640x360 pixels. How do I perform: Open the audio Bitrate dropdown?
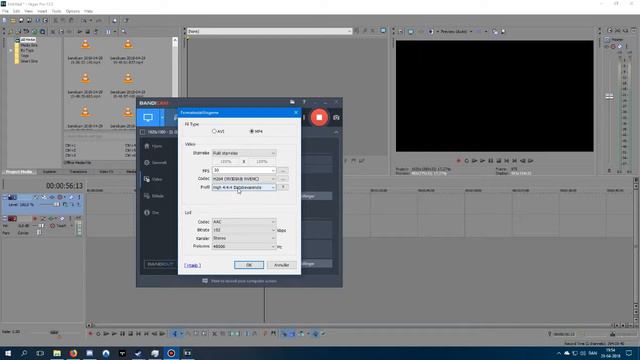tap(244, 230)
